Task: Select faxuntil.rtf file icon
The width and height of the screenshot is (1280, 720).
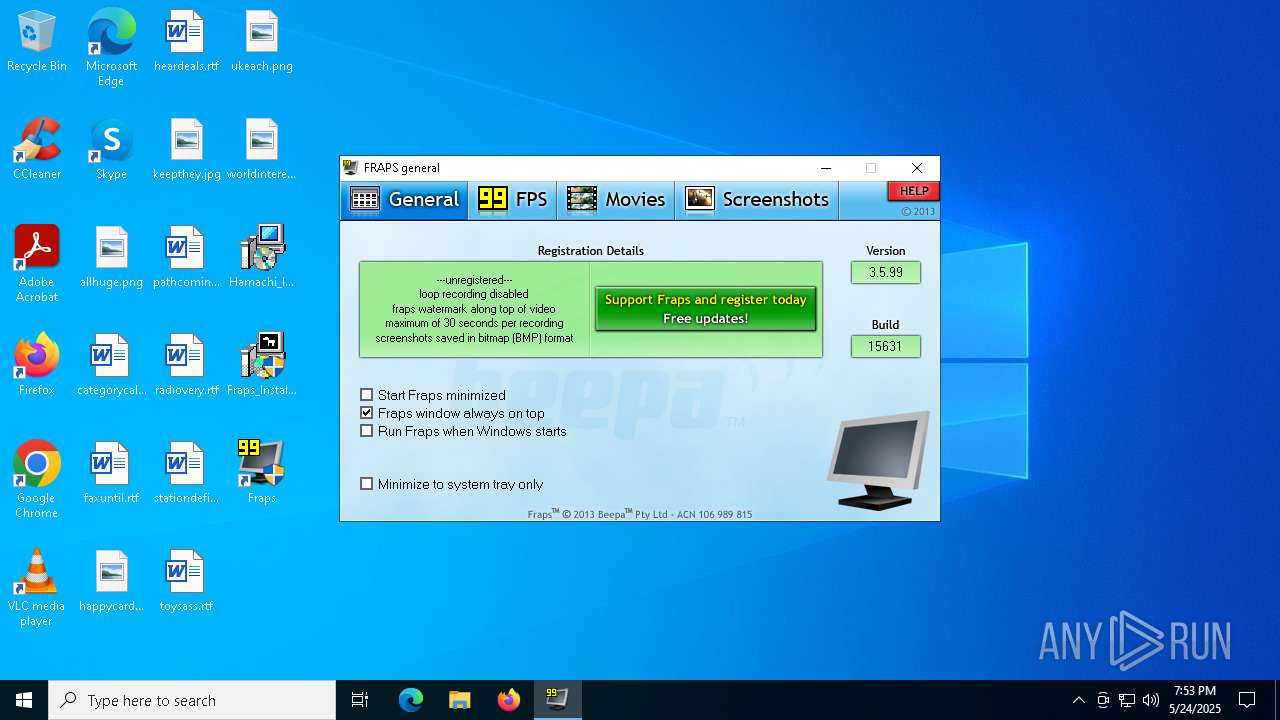Action: click(111, 474)
